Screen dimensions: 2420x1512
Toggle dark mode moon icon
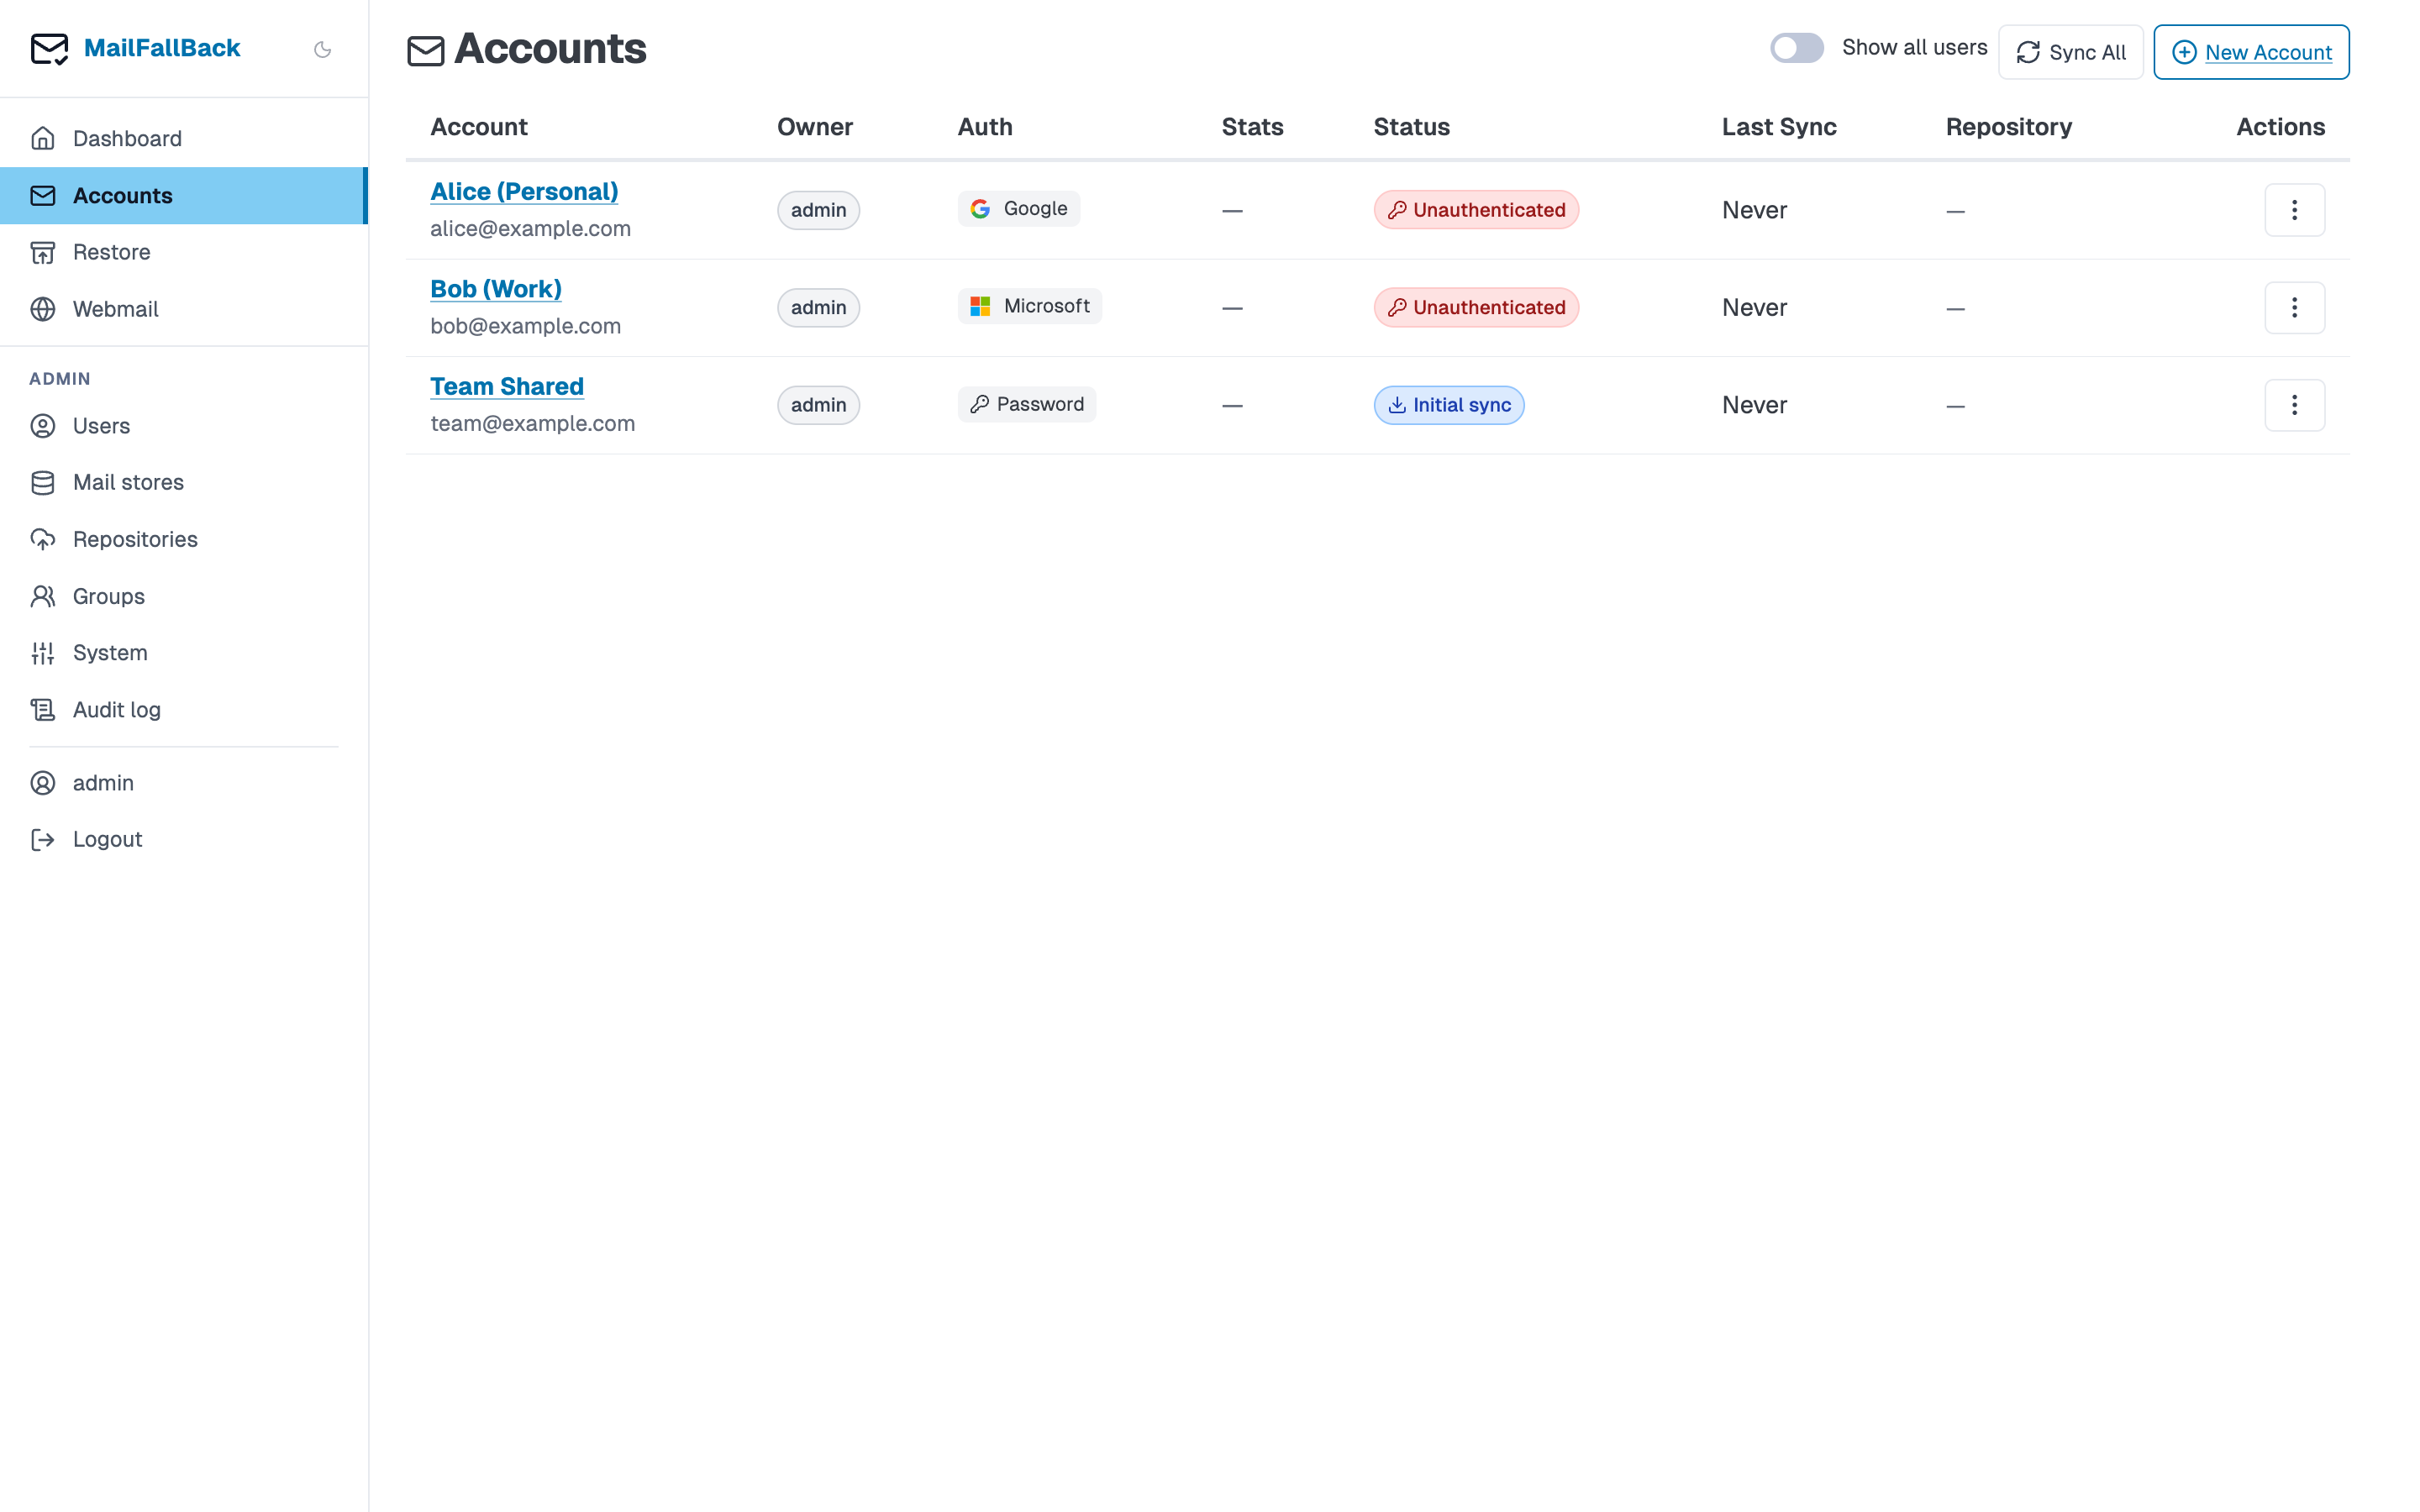322,49
